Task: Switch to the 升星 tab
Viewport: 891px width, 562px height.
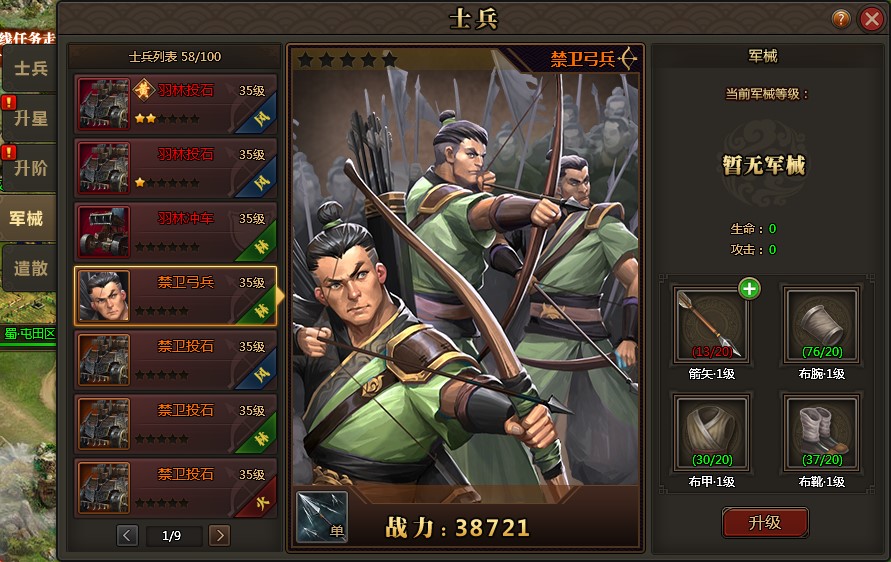Action: click(30, 118)
